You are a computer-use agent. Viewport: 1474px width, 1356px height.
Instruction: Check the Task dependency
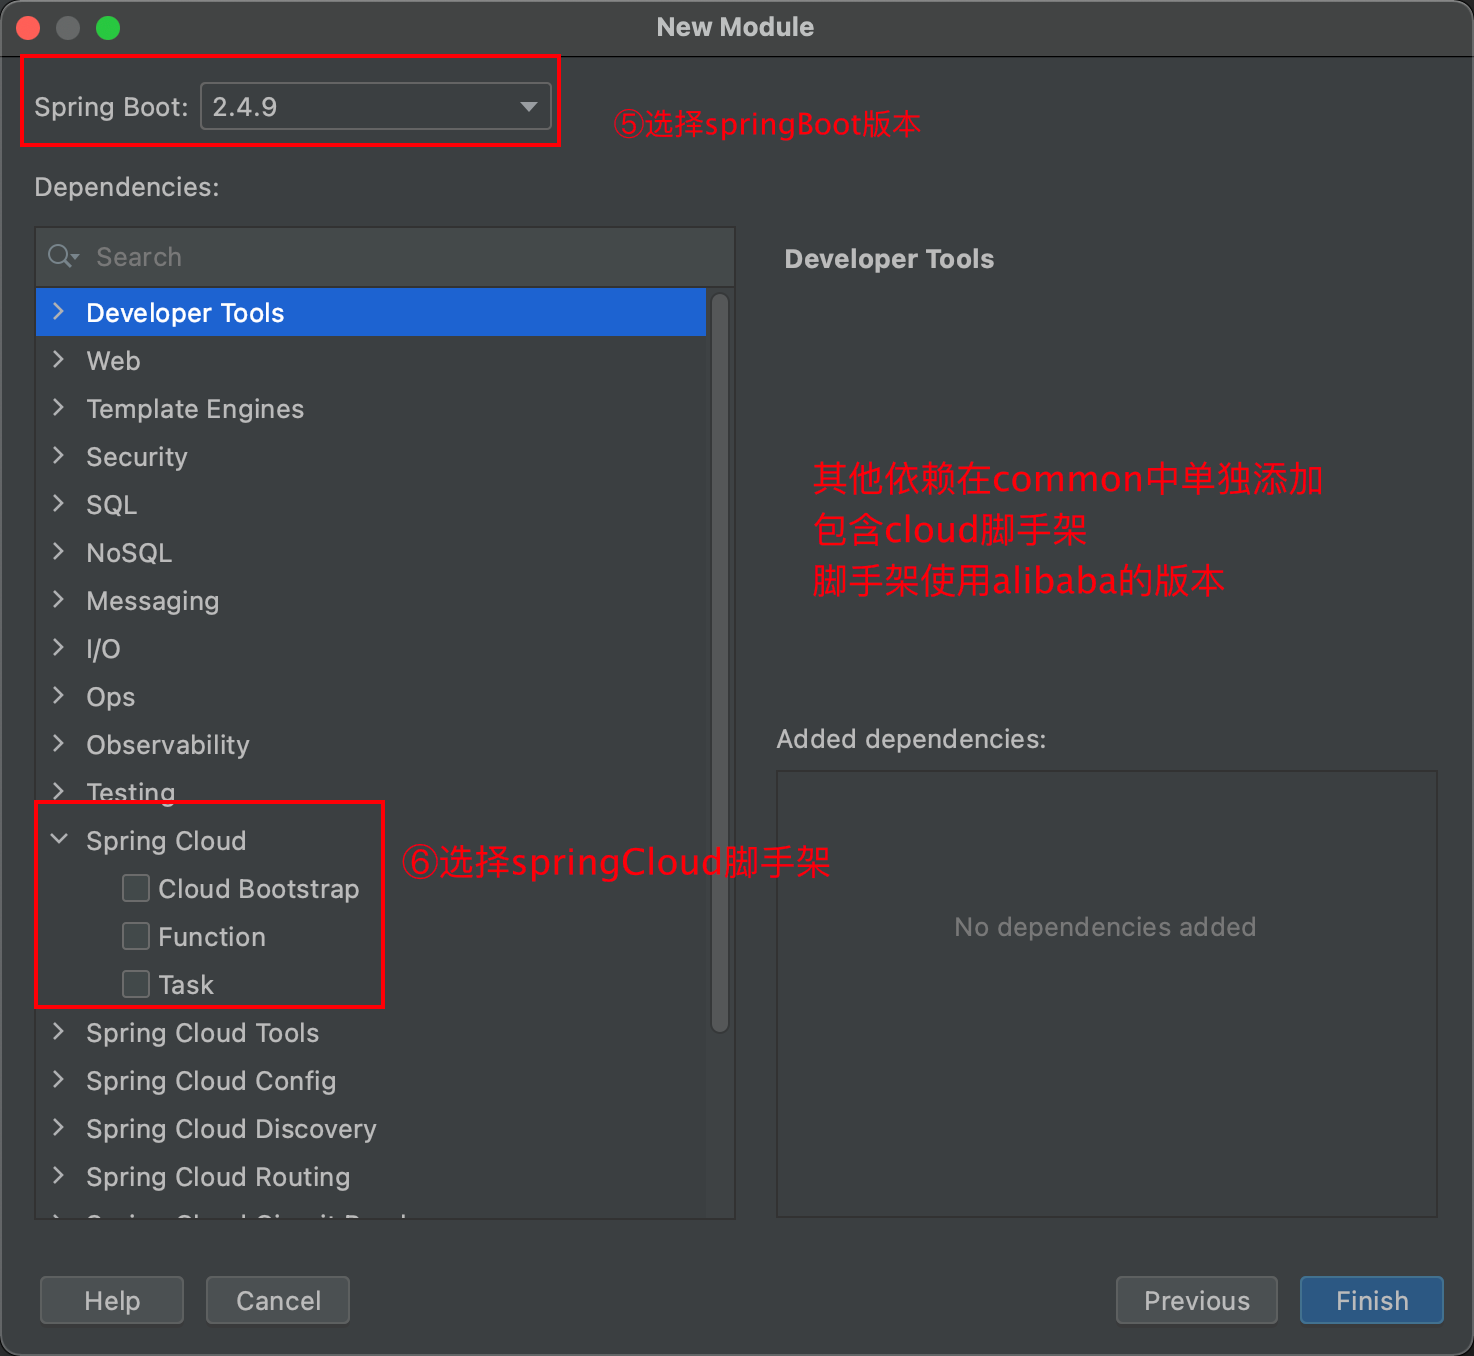tap(135, 984)
